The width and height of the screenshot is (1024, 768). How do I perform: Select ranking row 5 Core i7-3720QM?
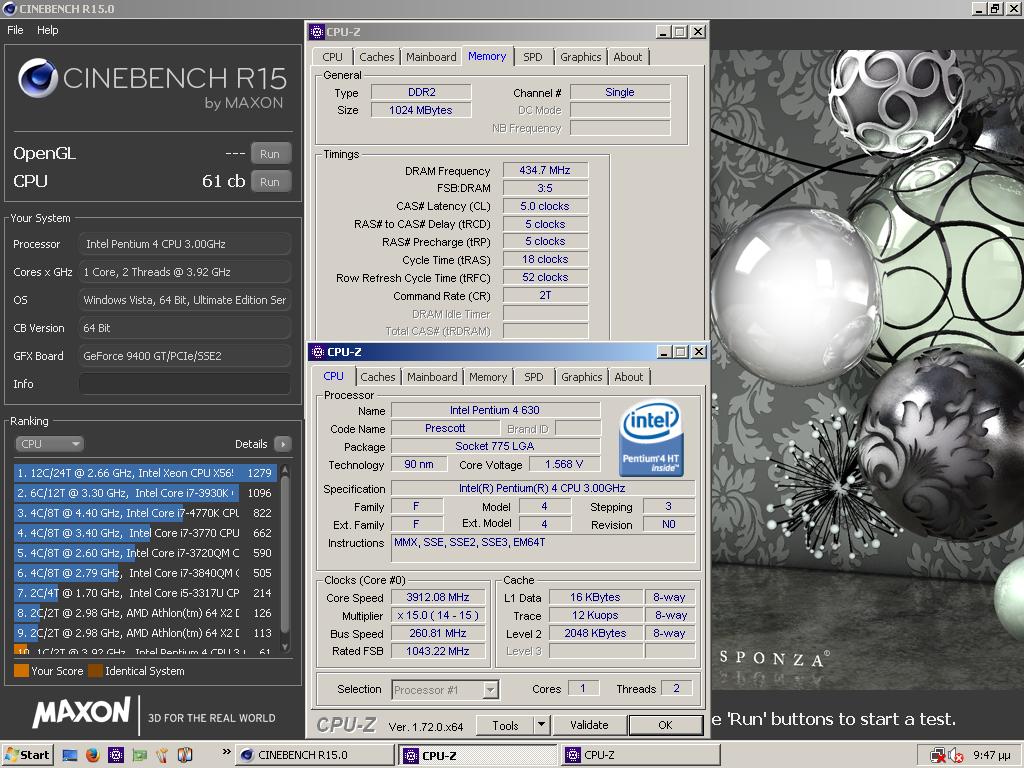point(145,553)
